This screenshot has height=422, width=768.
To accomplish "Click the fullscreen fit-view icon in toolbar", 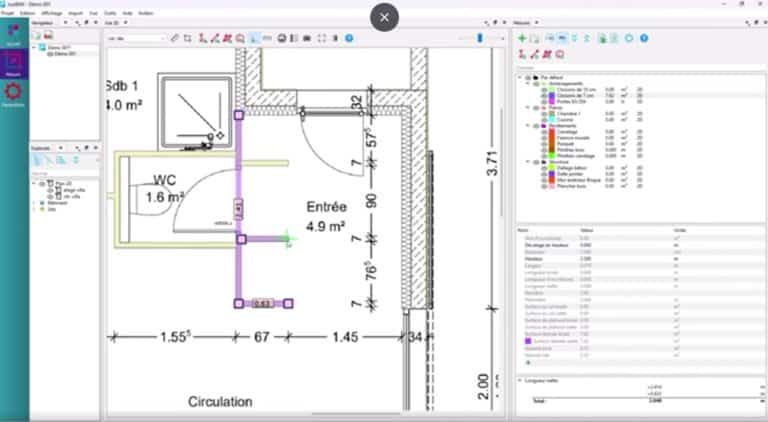I will (321, 38).
